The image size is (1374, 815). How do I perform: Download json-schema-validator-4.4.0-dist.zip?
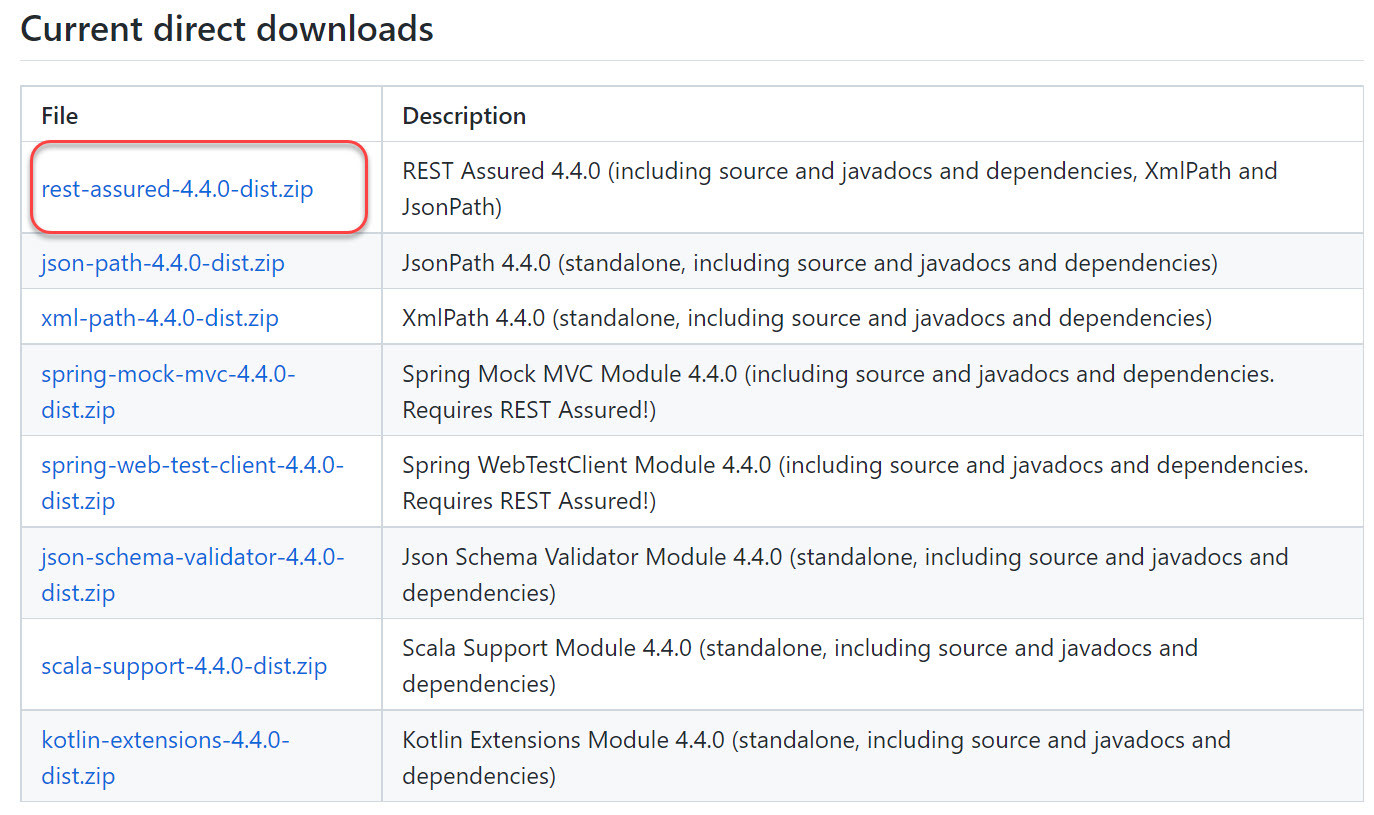(192, 574)
